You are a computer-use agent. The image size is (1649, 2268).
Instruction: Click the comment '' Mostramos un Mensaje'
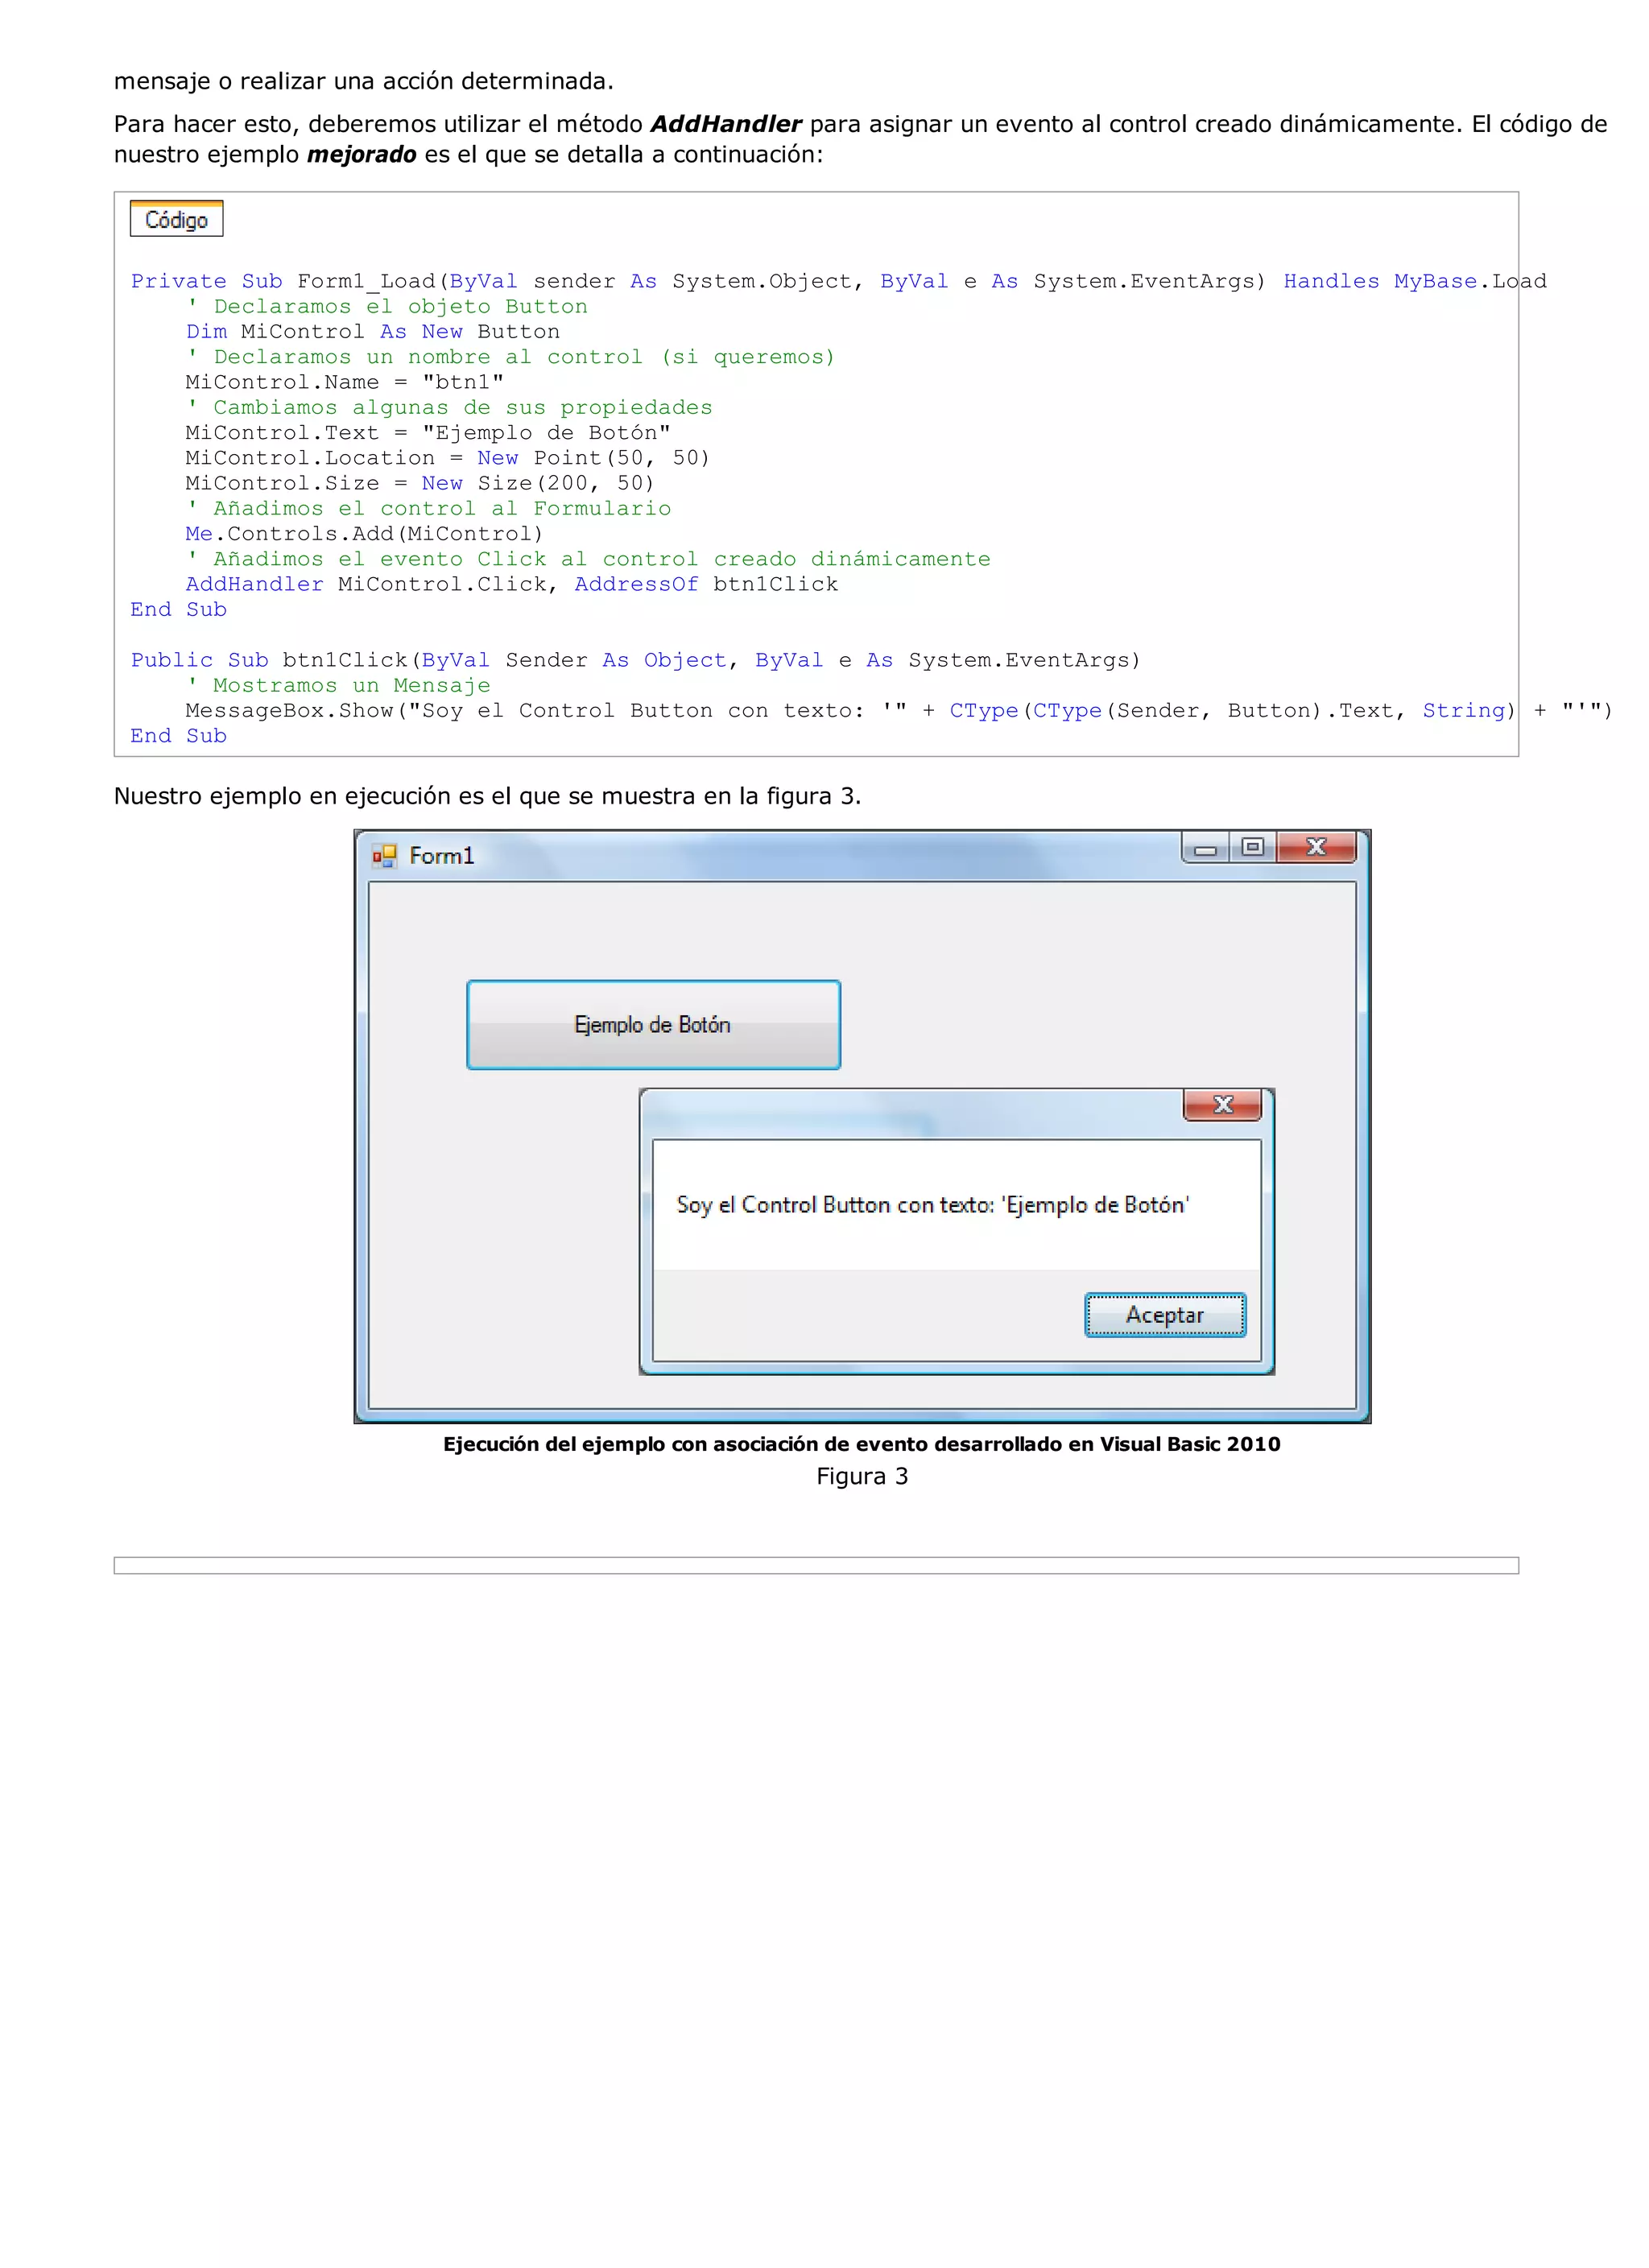[x=338, y=685]
